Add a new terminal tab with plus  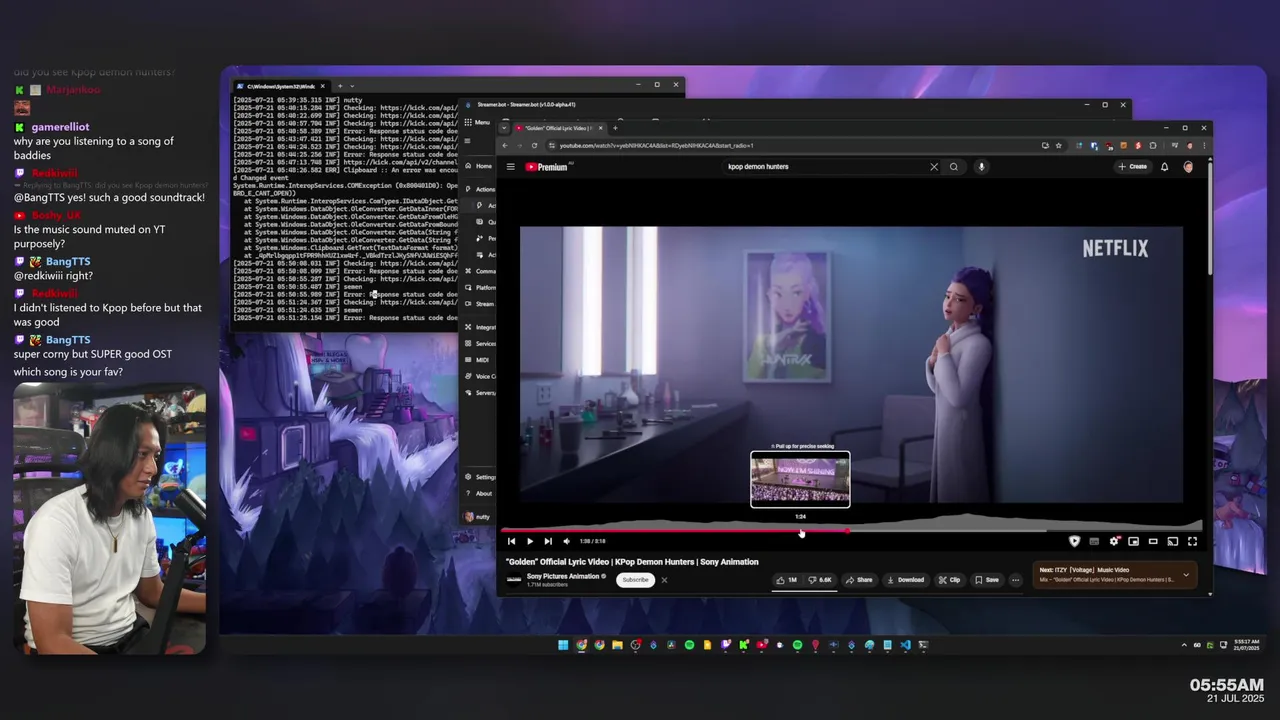339,86
